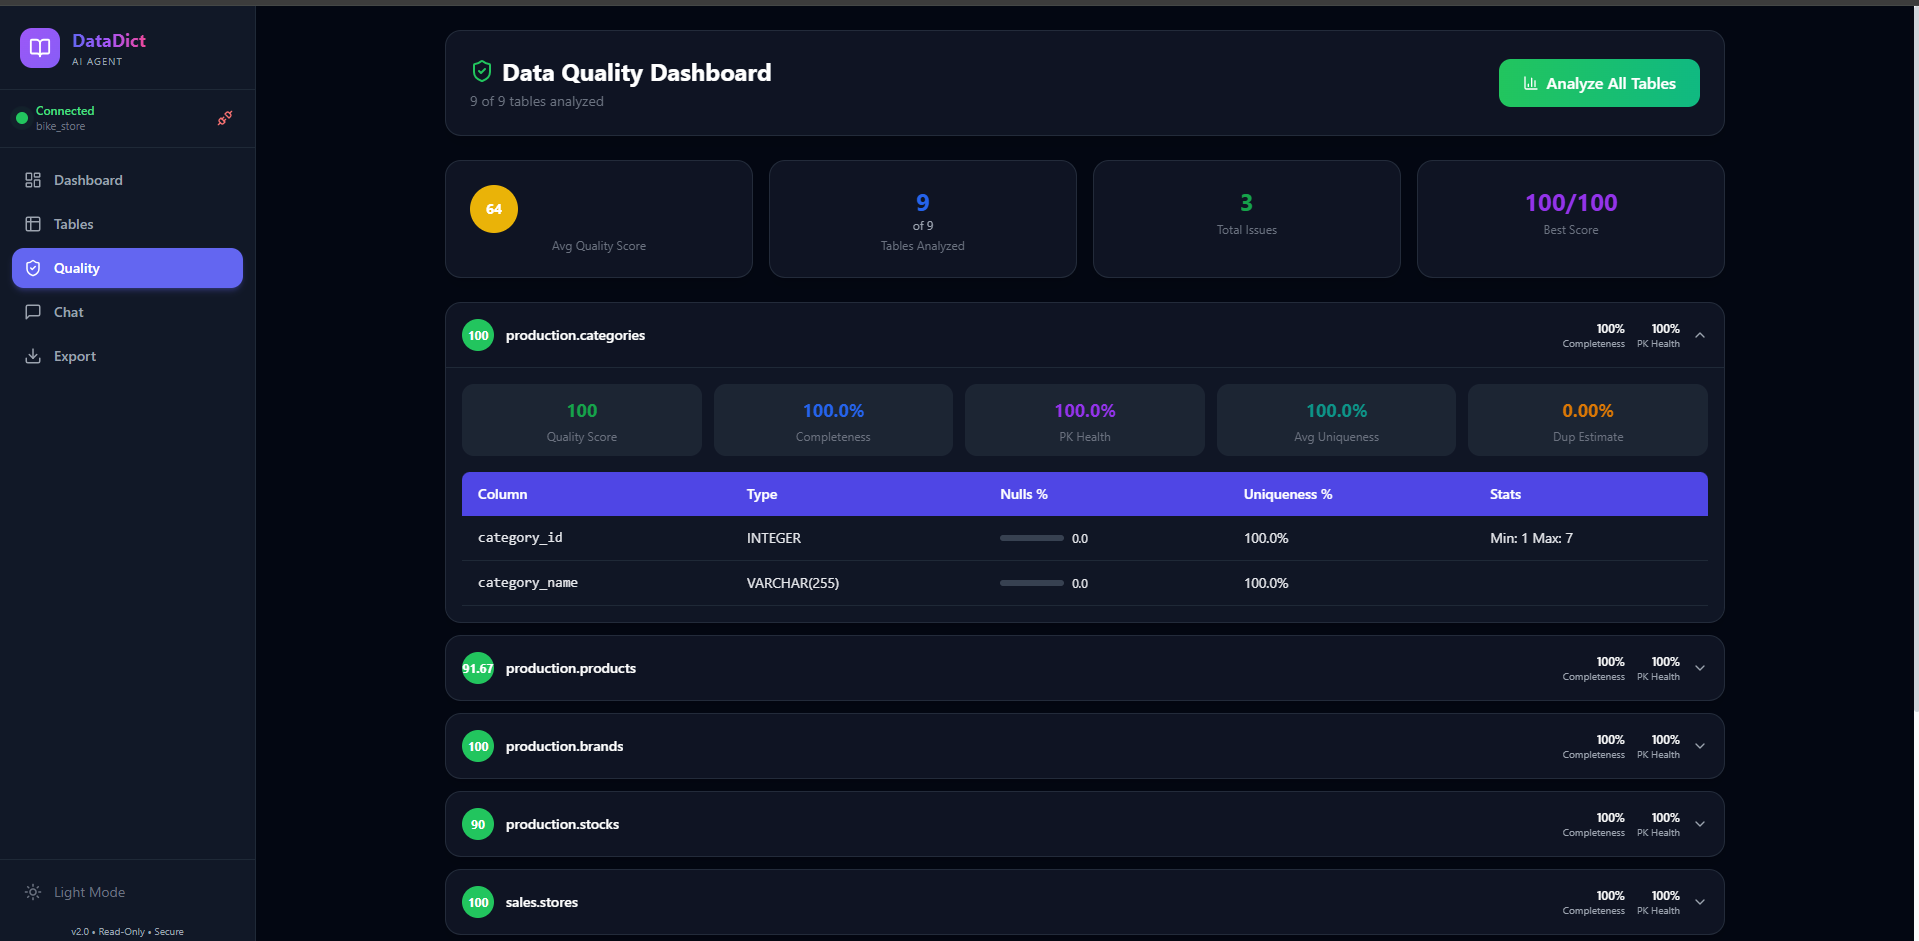
Task: Click the yellow 64 average score badge
Action: pos(494,209)
